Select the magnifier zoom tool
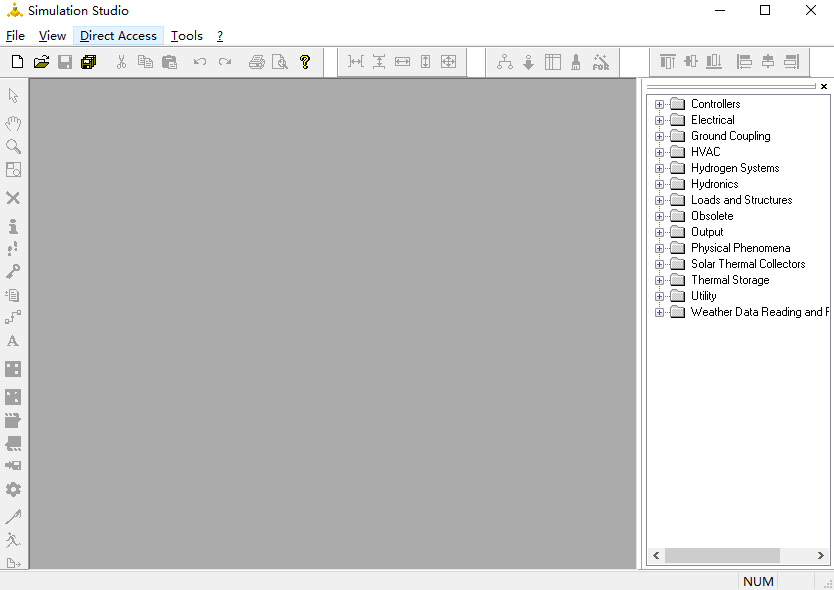The width and height of the screenshot is (834, 590). [x=13, y=146]
